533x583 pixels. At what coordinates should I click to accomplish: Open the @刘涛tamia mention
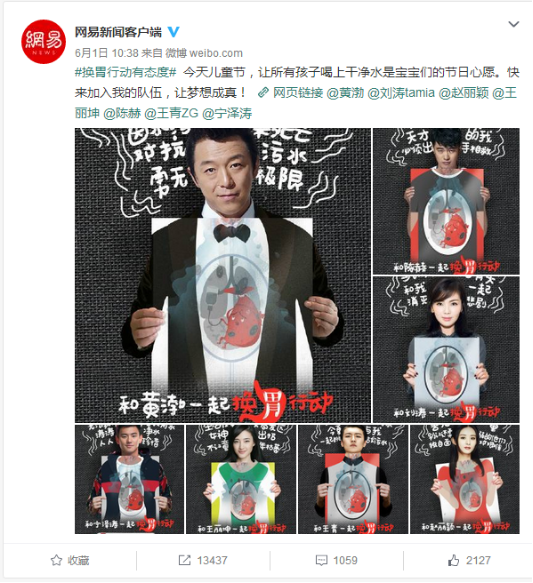point(401,92)
